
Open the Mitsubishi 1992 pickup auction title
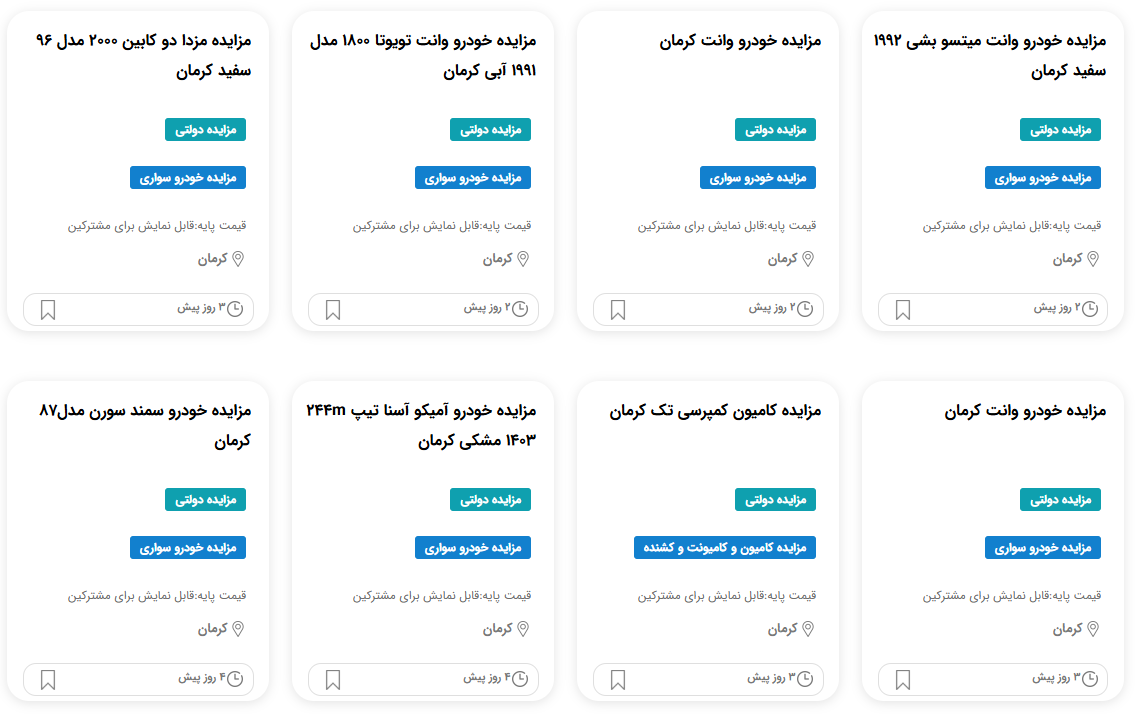990,56
